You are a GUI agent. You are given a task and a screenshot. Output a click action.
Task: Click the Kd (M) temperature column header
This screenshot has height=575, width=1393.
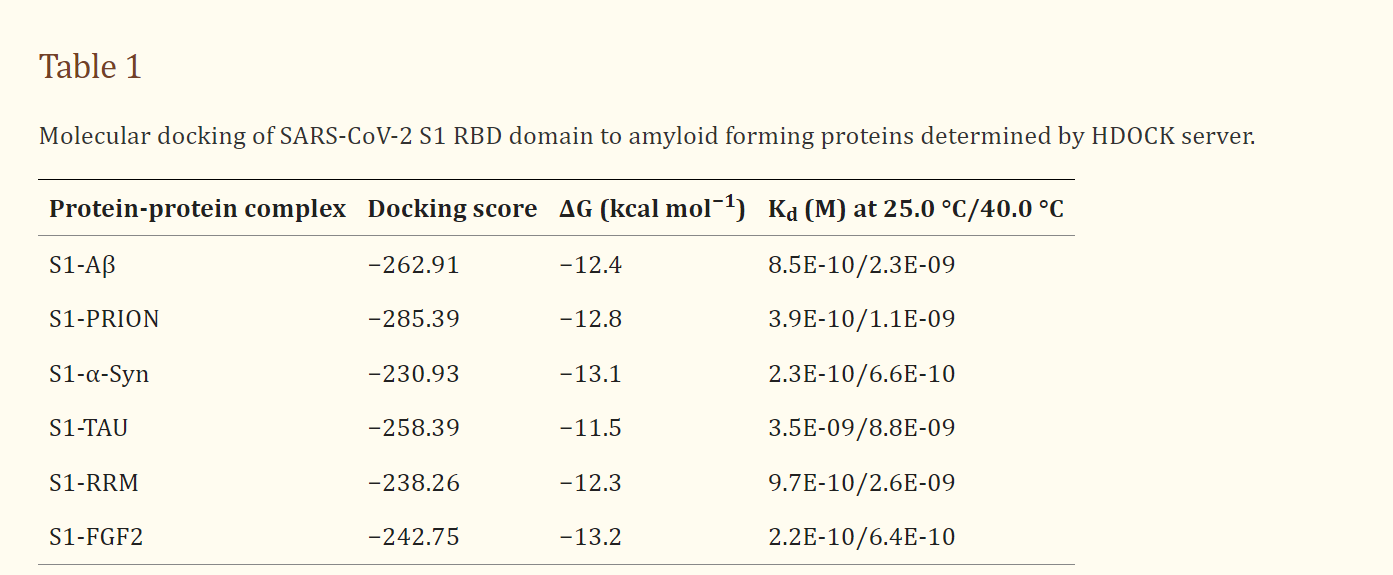coord(915,209)
